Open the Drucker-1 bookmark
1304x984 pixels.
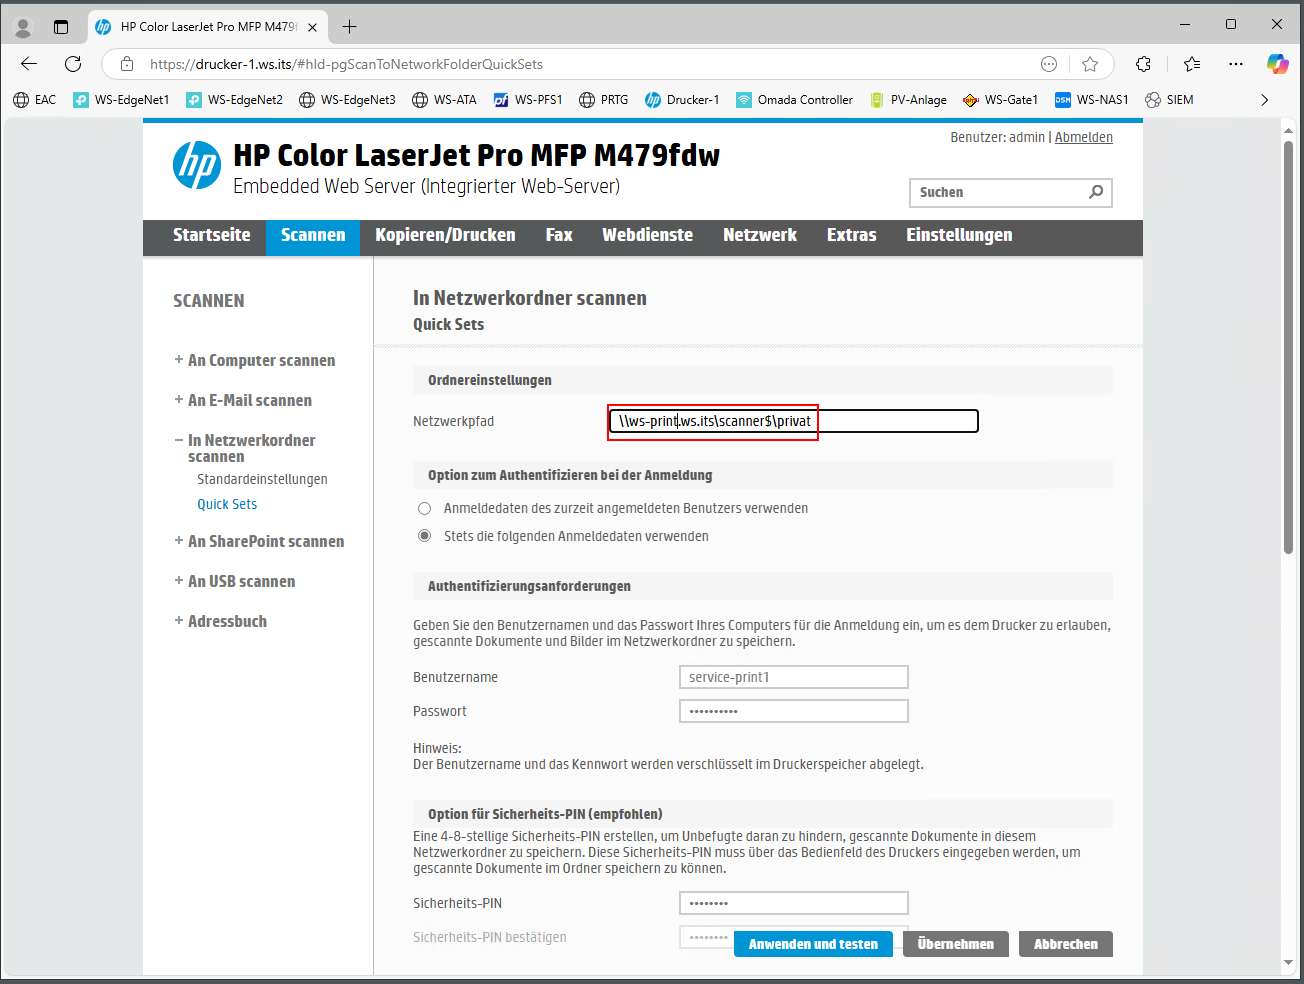coord(682,100)
